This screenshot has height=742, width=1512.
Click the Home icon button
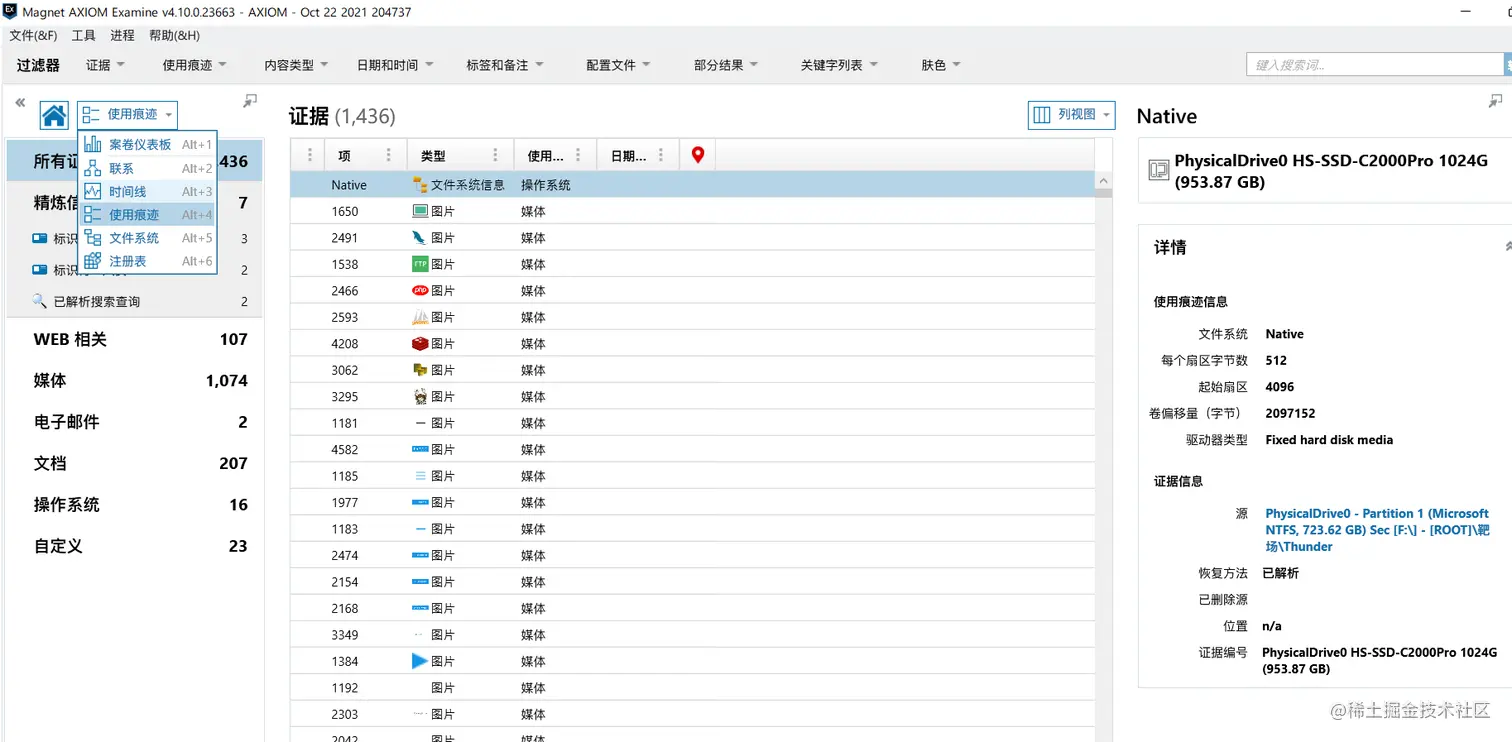[54, 115]
